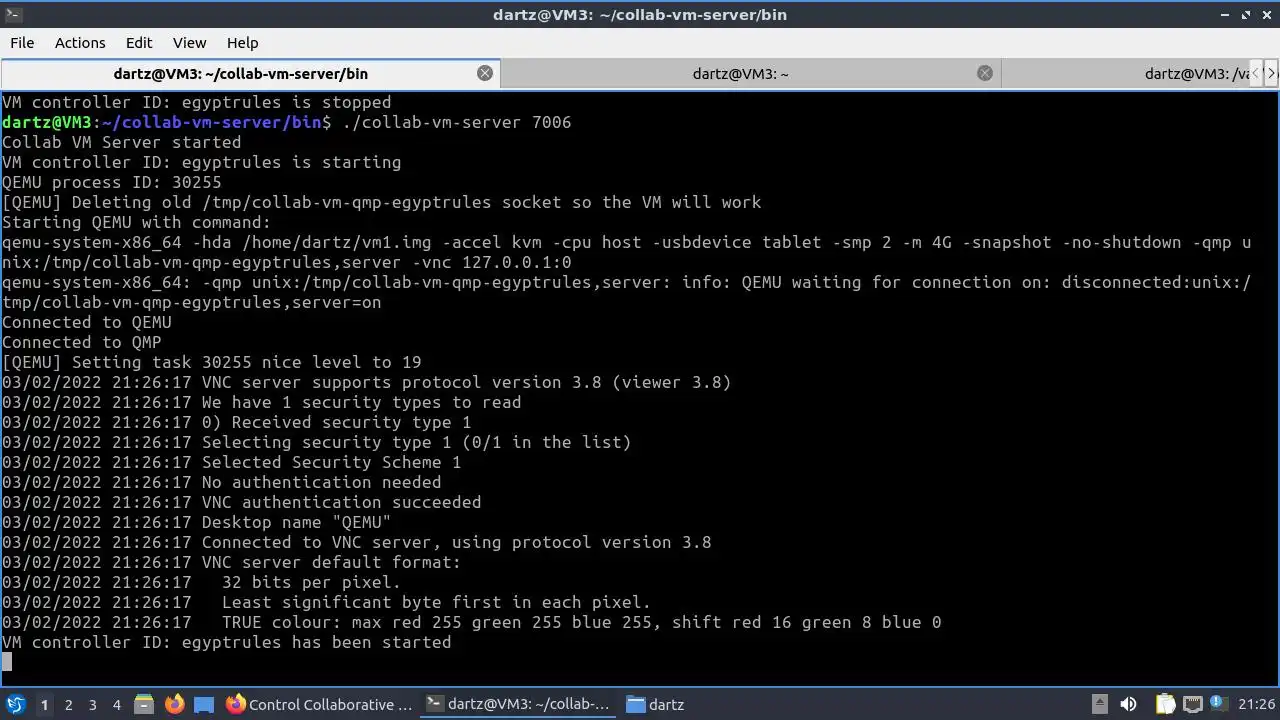Click 'QEMU process ID: 30255' line

point(112,182)
